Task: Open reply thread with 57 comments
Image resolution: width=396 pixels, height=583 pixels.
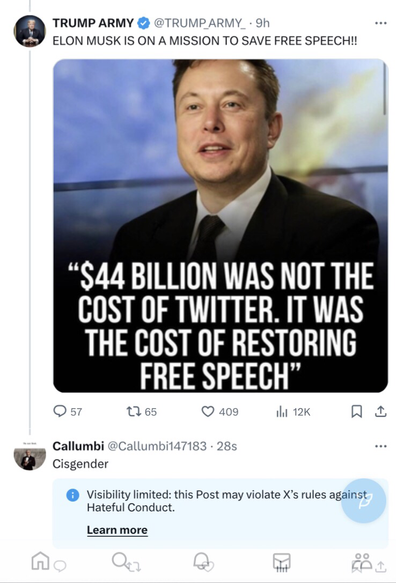Action: pos(67,411)
